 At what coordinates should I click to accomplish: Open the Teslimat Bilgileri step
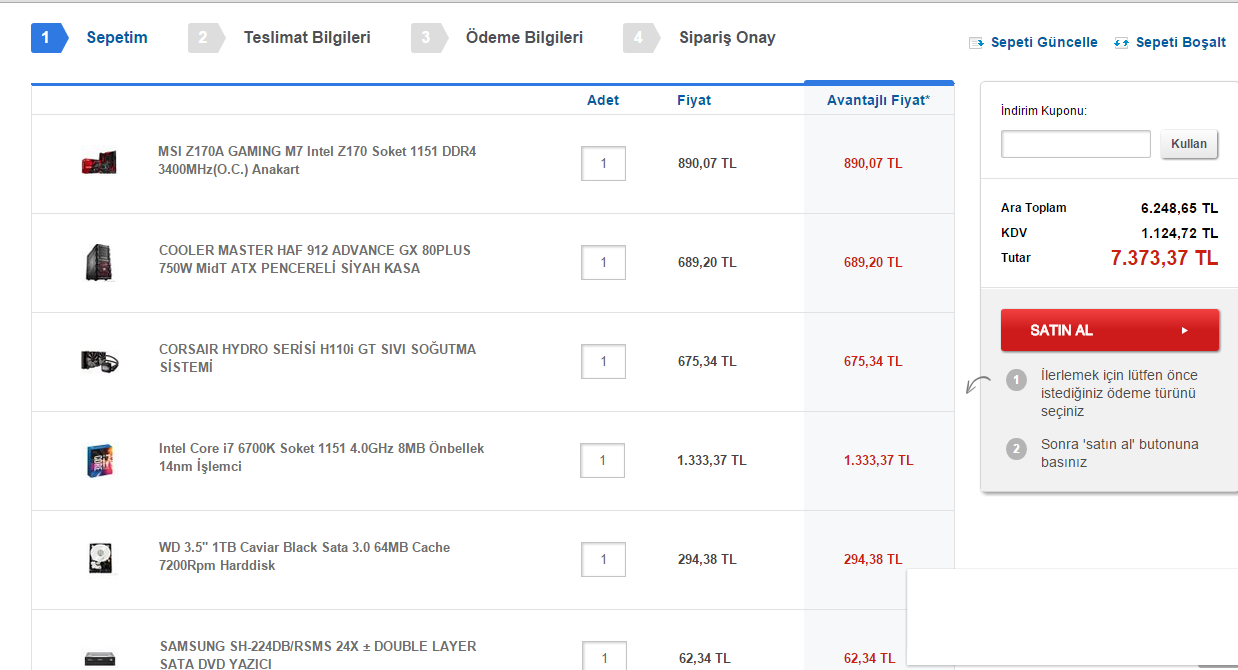click(x=280, y=38)
